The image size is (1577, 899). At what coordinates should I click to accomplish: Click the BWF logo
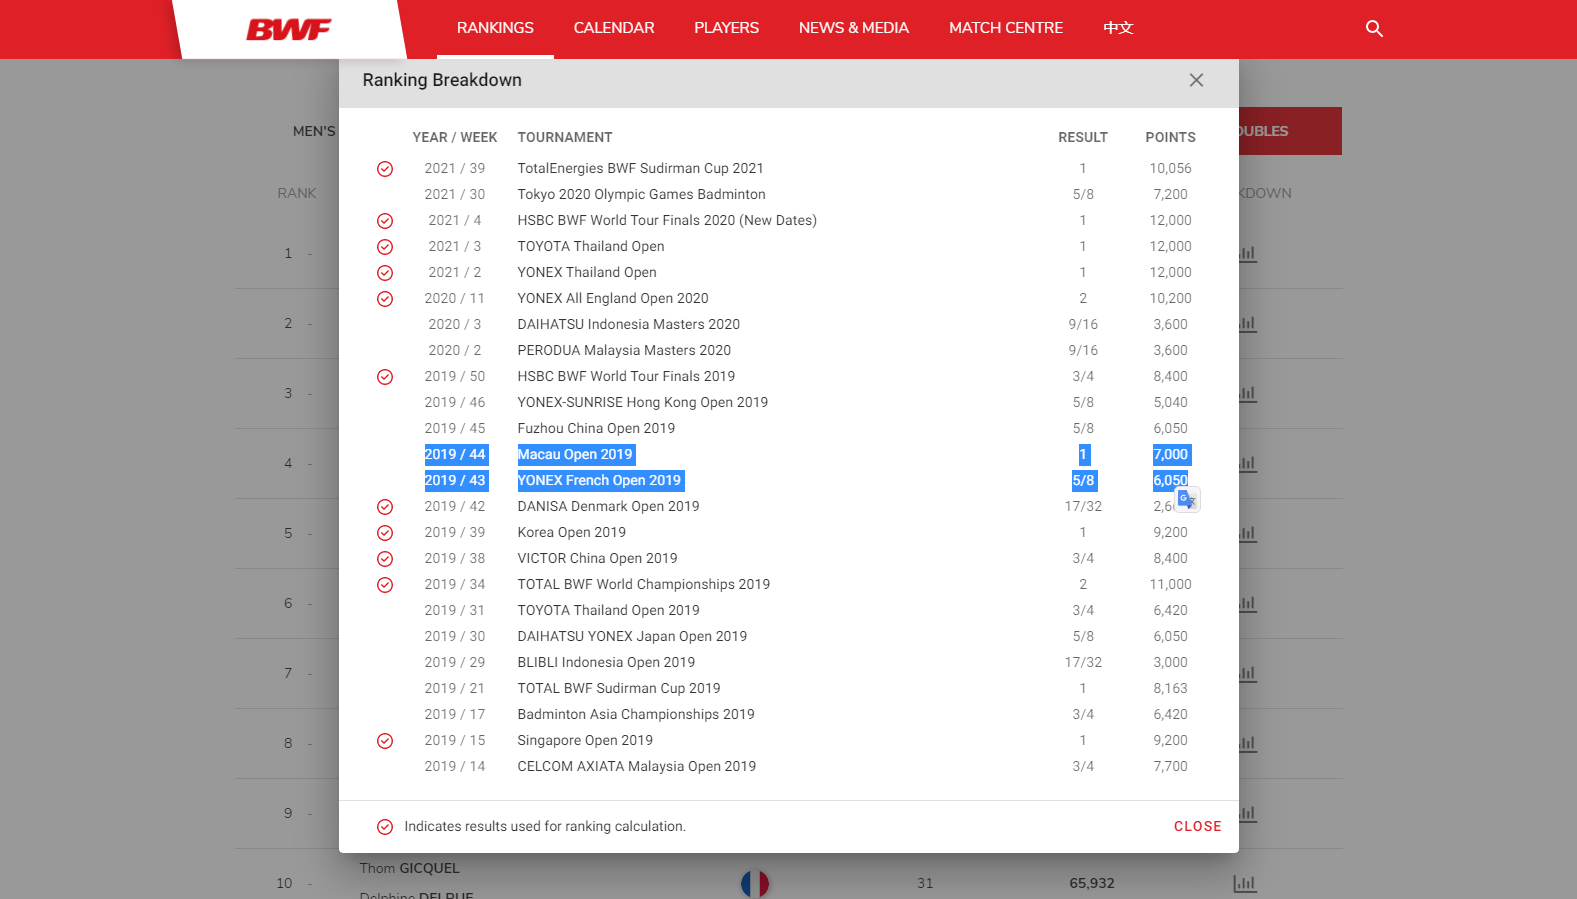click(289, 30)
